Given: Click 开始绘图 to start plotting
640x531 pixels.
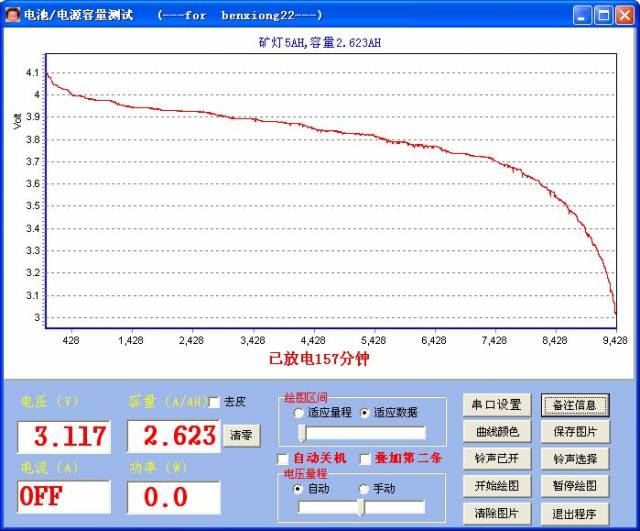Looking at the screenshot, I should (497, 486).
